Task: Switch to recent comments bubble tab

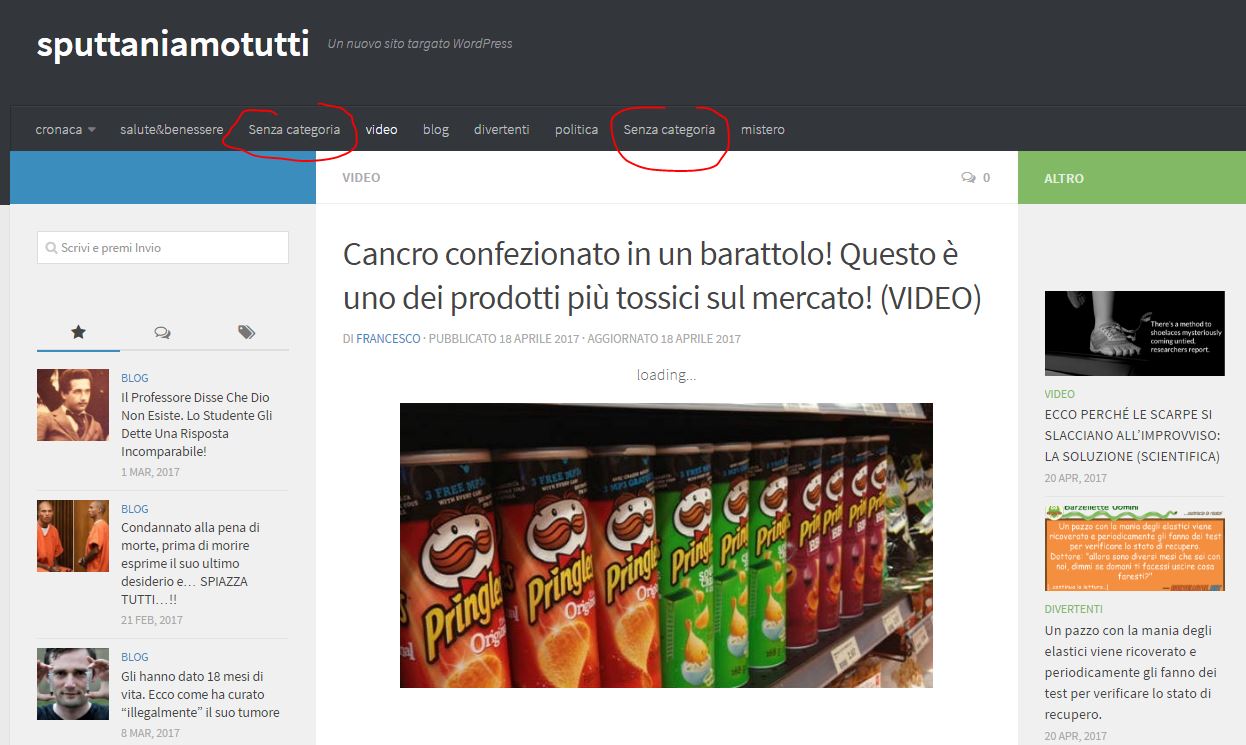Action: (x=162, y=333)
